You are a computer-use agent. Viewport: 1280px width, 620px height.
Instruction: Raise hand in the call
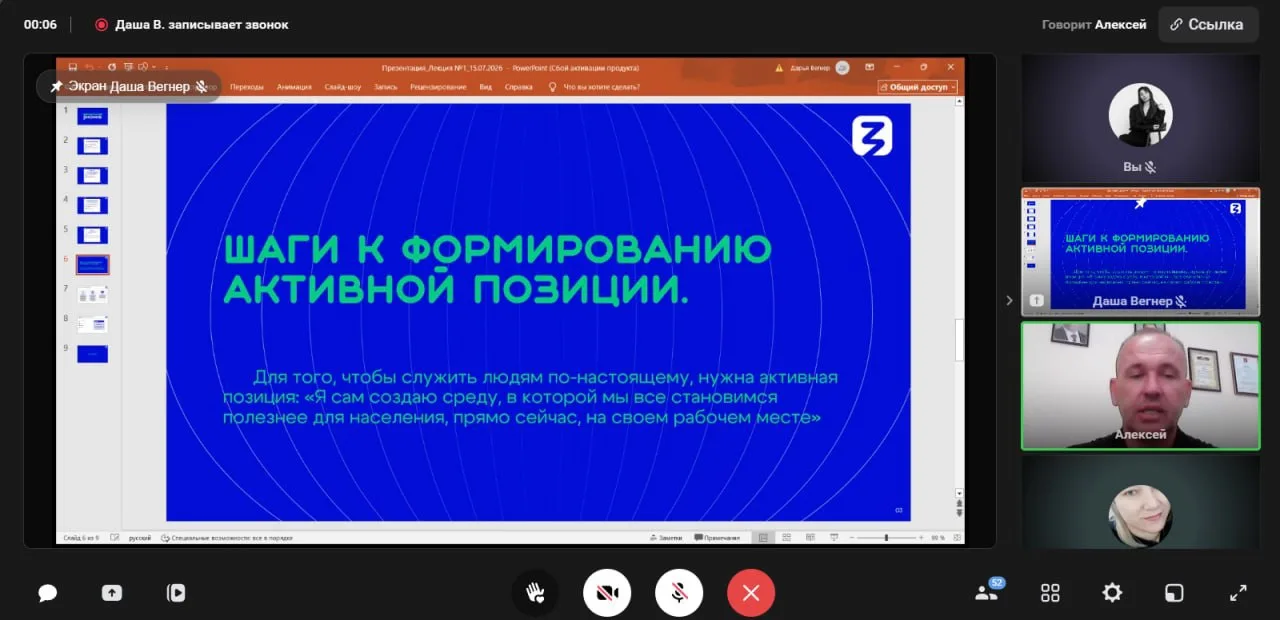(x=535, y=593)
